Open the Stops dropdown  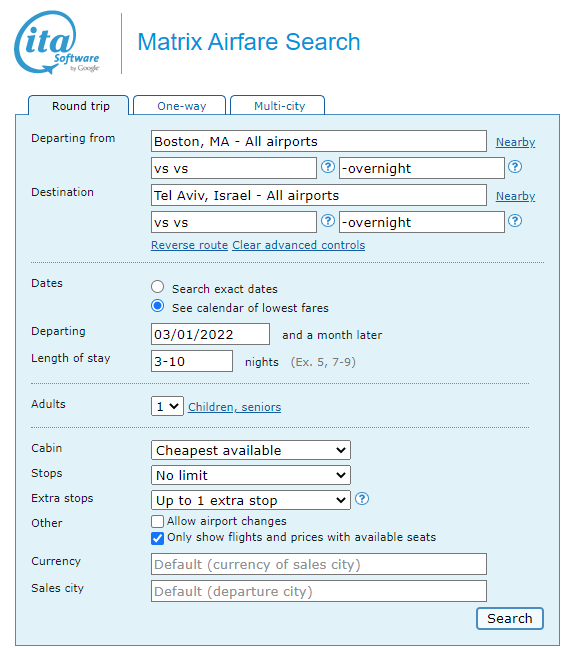click(x=250, y=475)
